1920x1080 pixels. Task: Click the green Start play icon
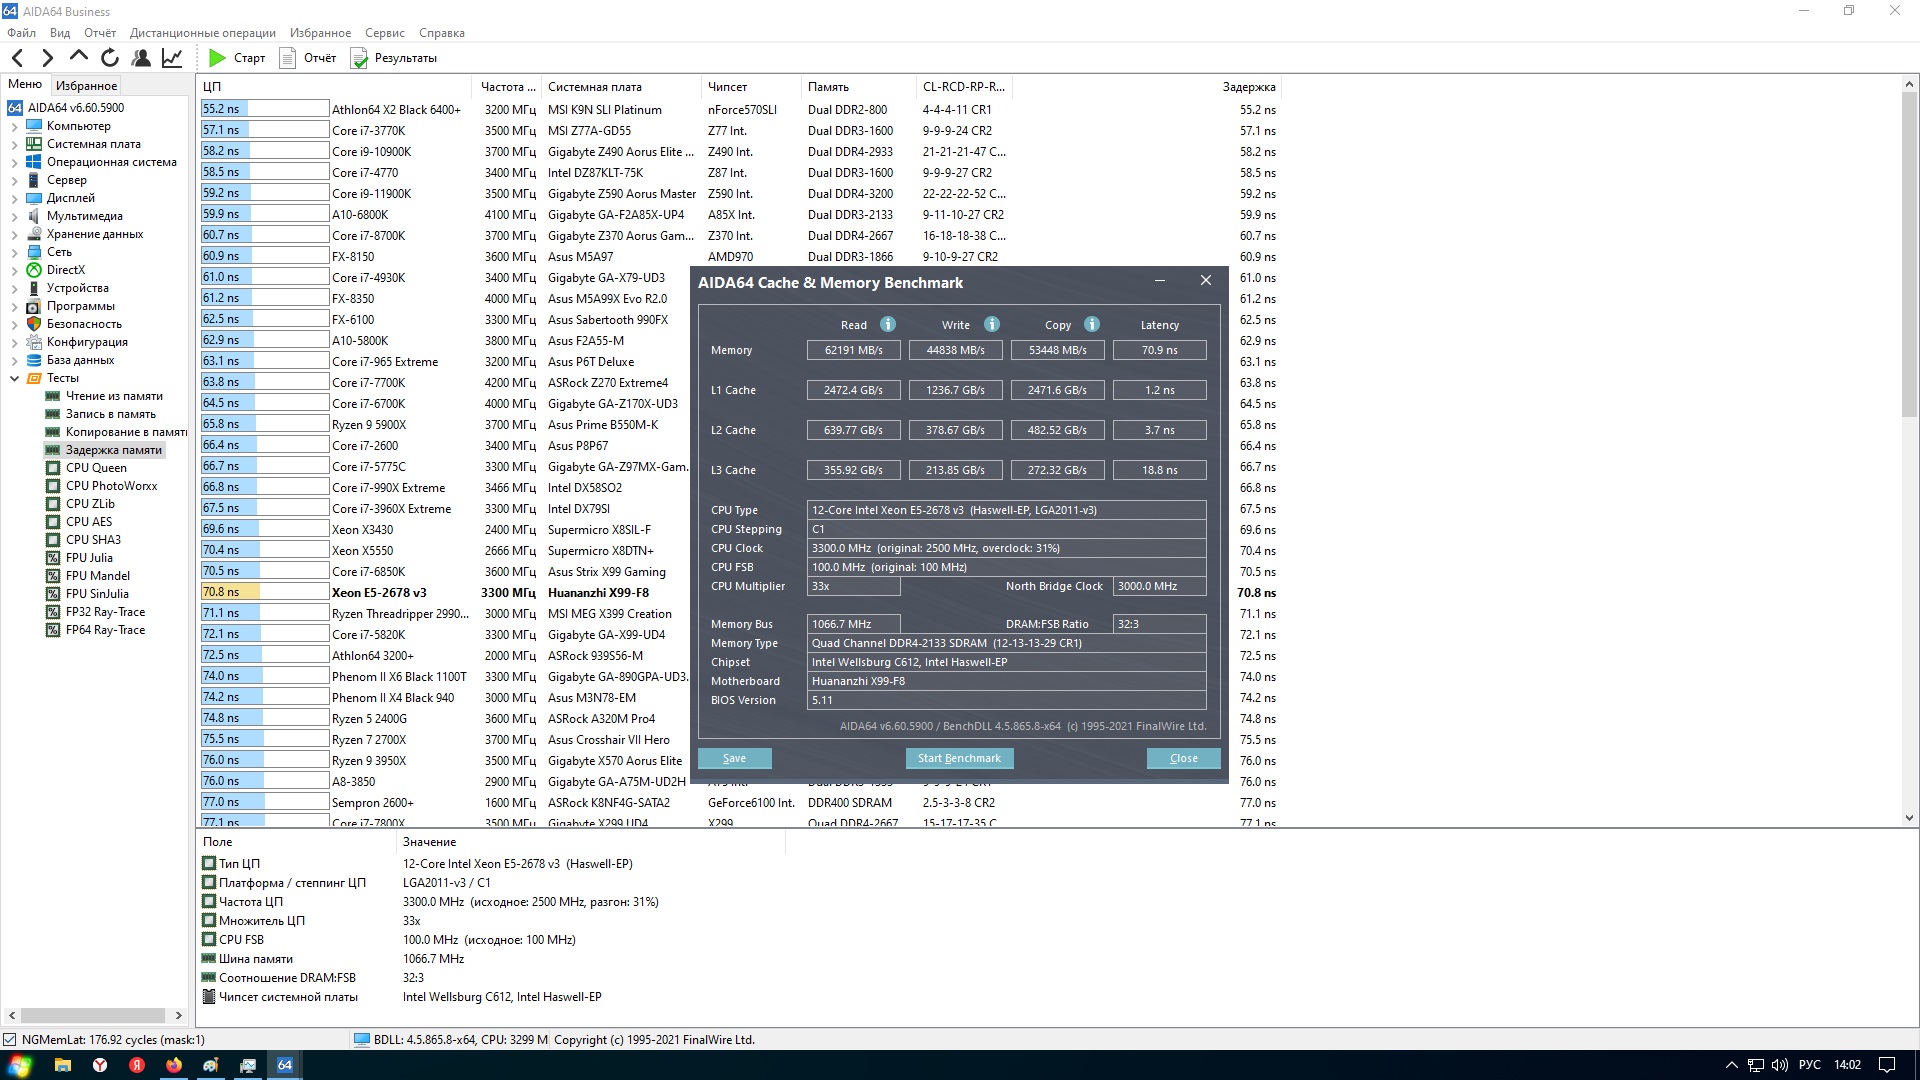(x=216, y=58)
